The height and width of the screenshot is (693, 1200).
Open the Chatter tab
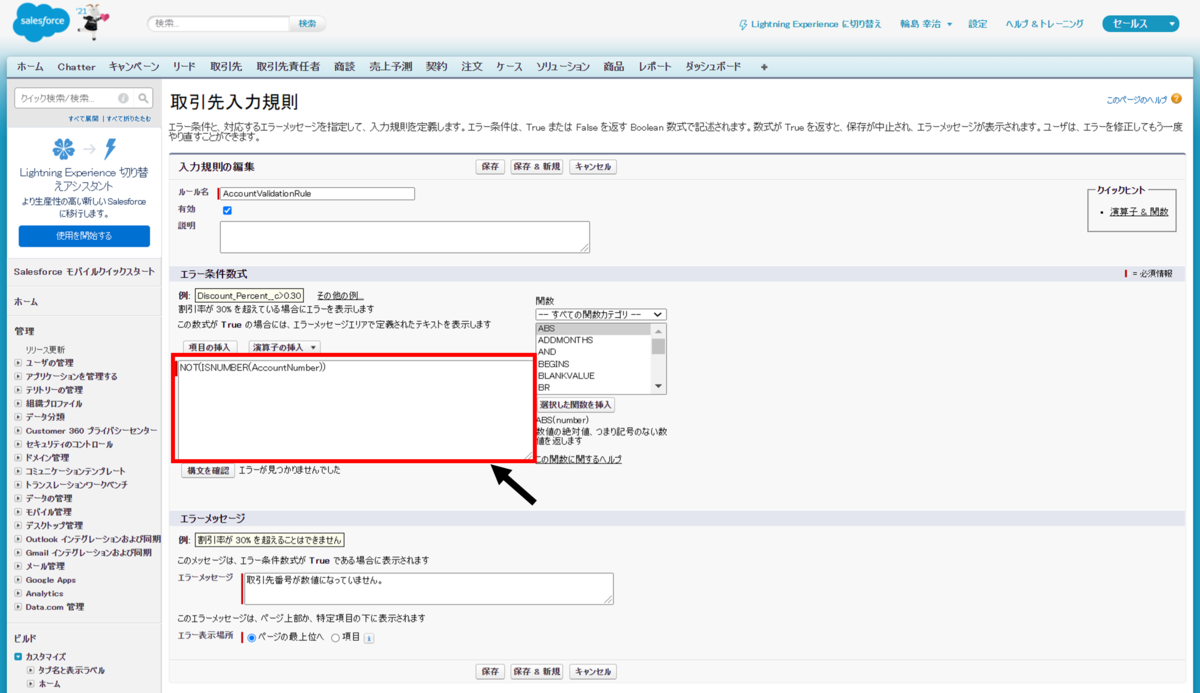(76, 67)
